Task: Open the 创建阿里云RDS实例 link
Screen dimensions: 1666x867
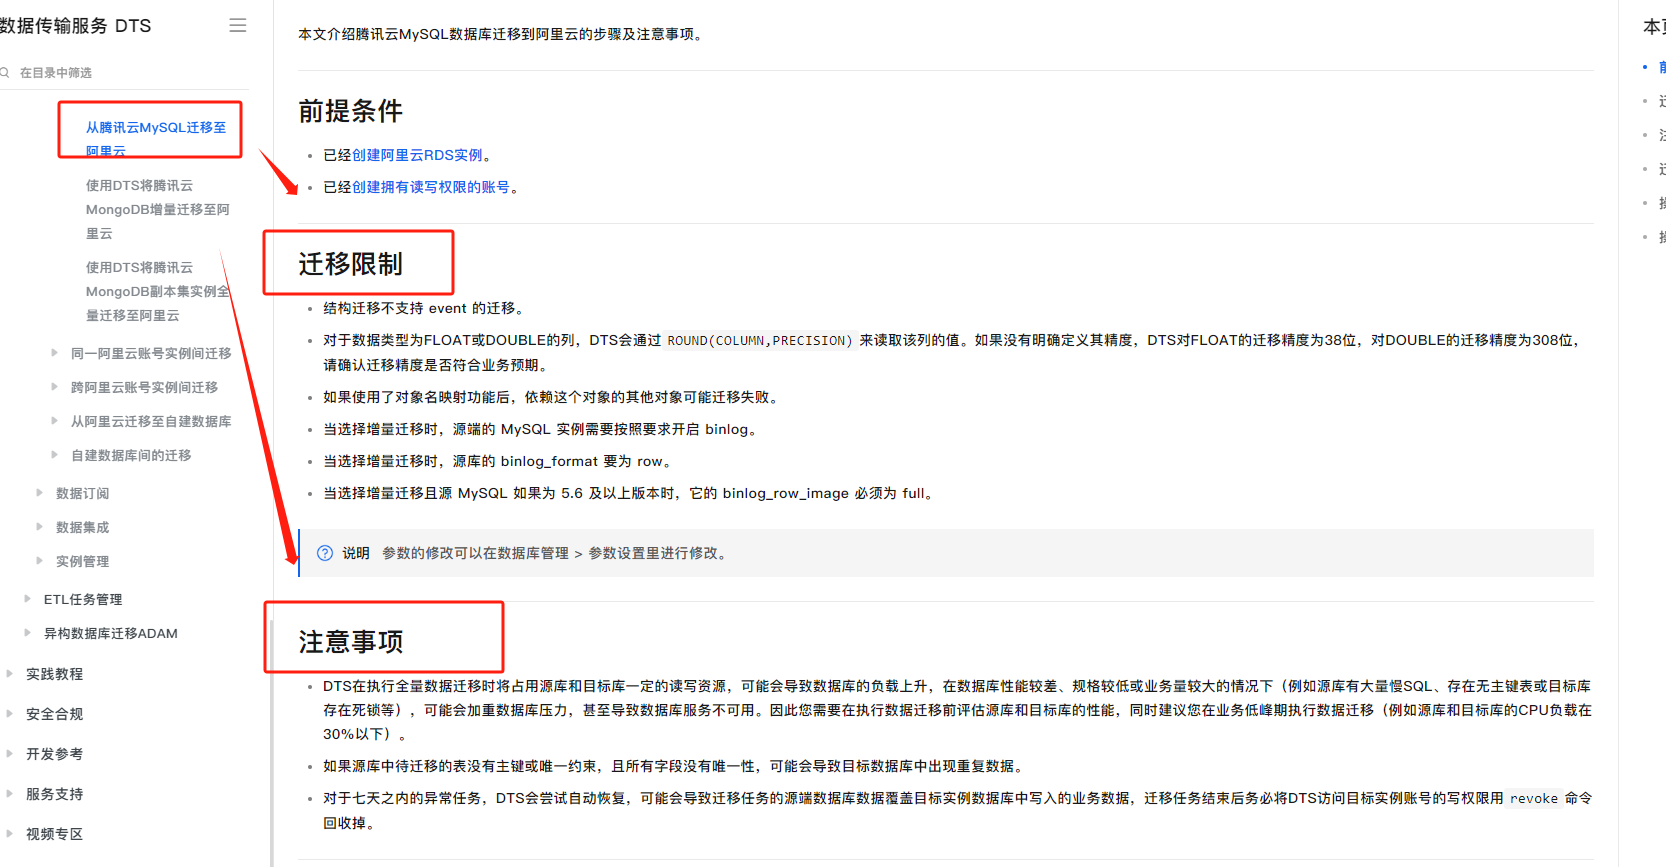Action: pyautogui.click(x=417, y=155)
